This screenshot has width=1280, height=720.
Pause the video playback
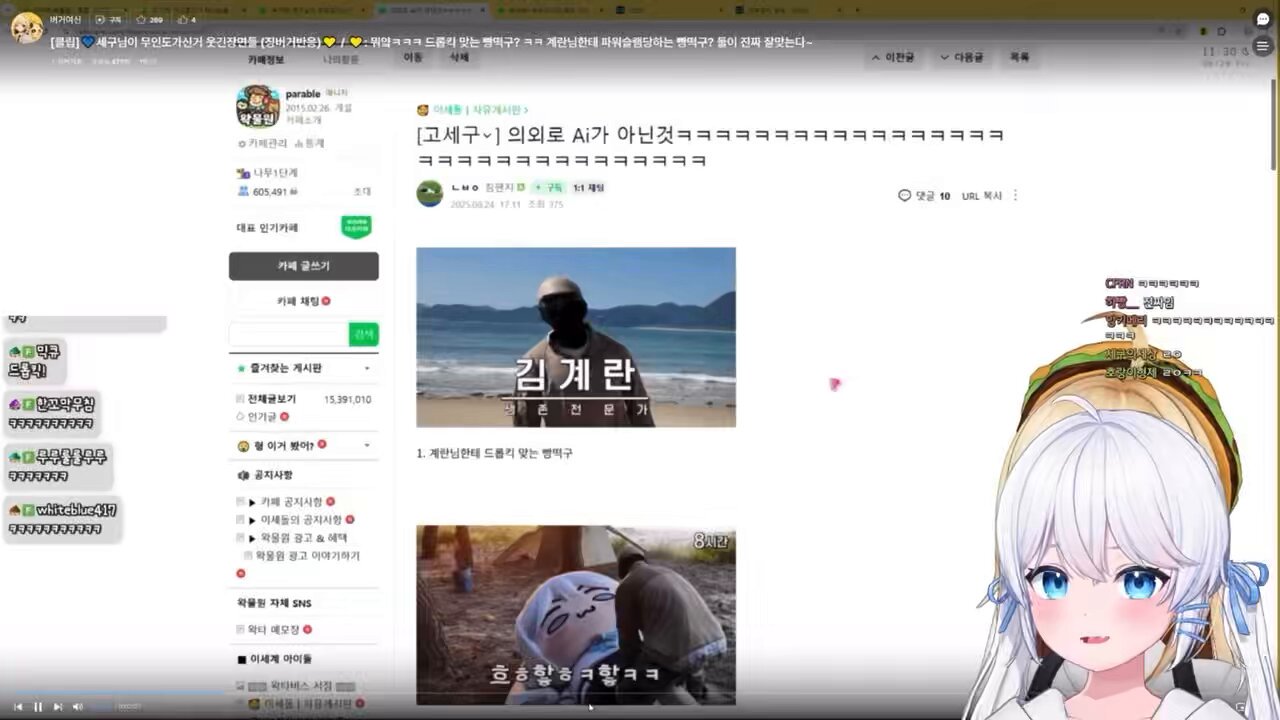click(x=38, y=706)
